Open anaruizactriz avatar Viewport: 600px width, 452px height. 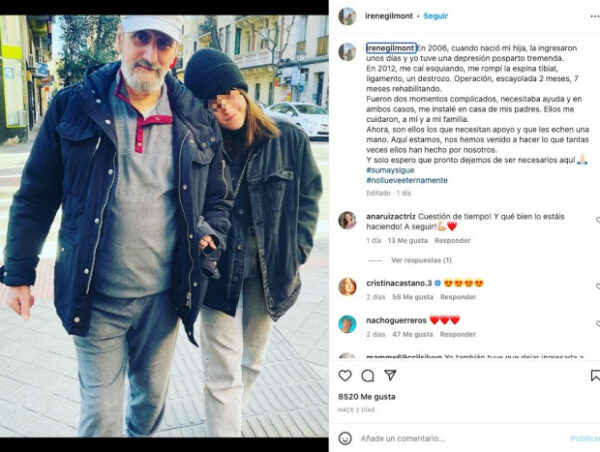347,220
